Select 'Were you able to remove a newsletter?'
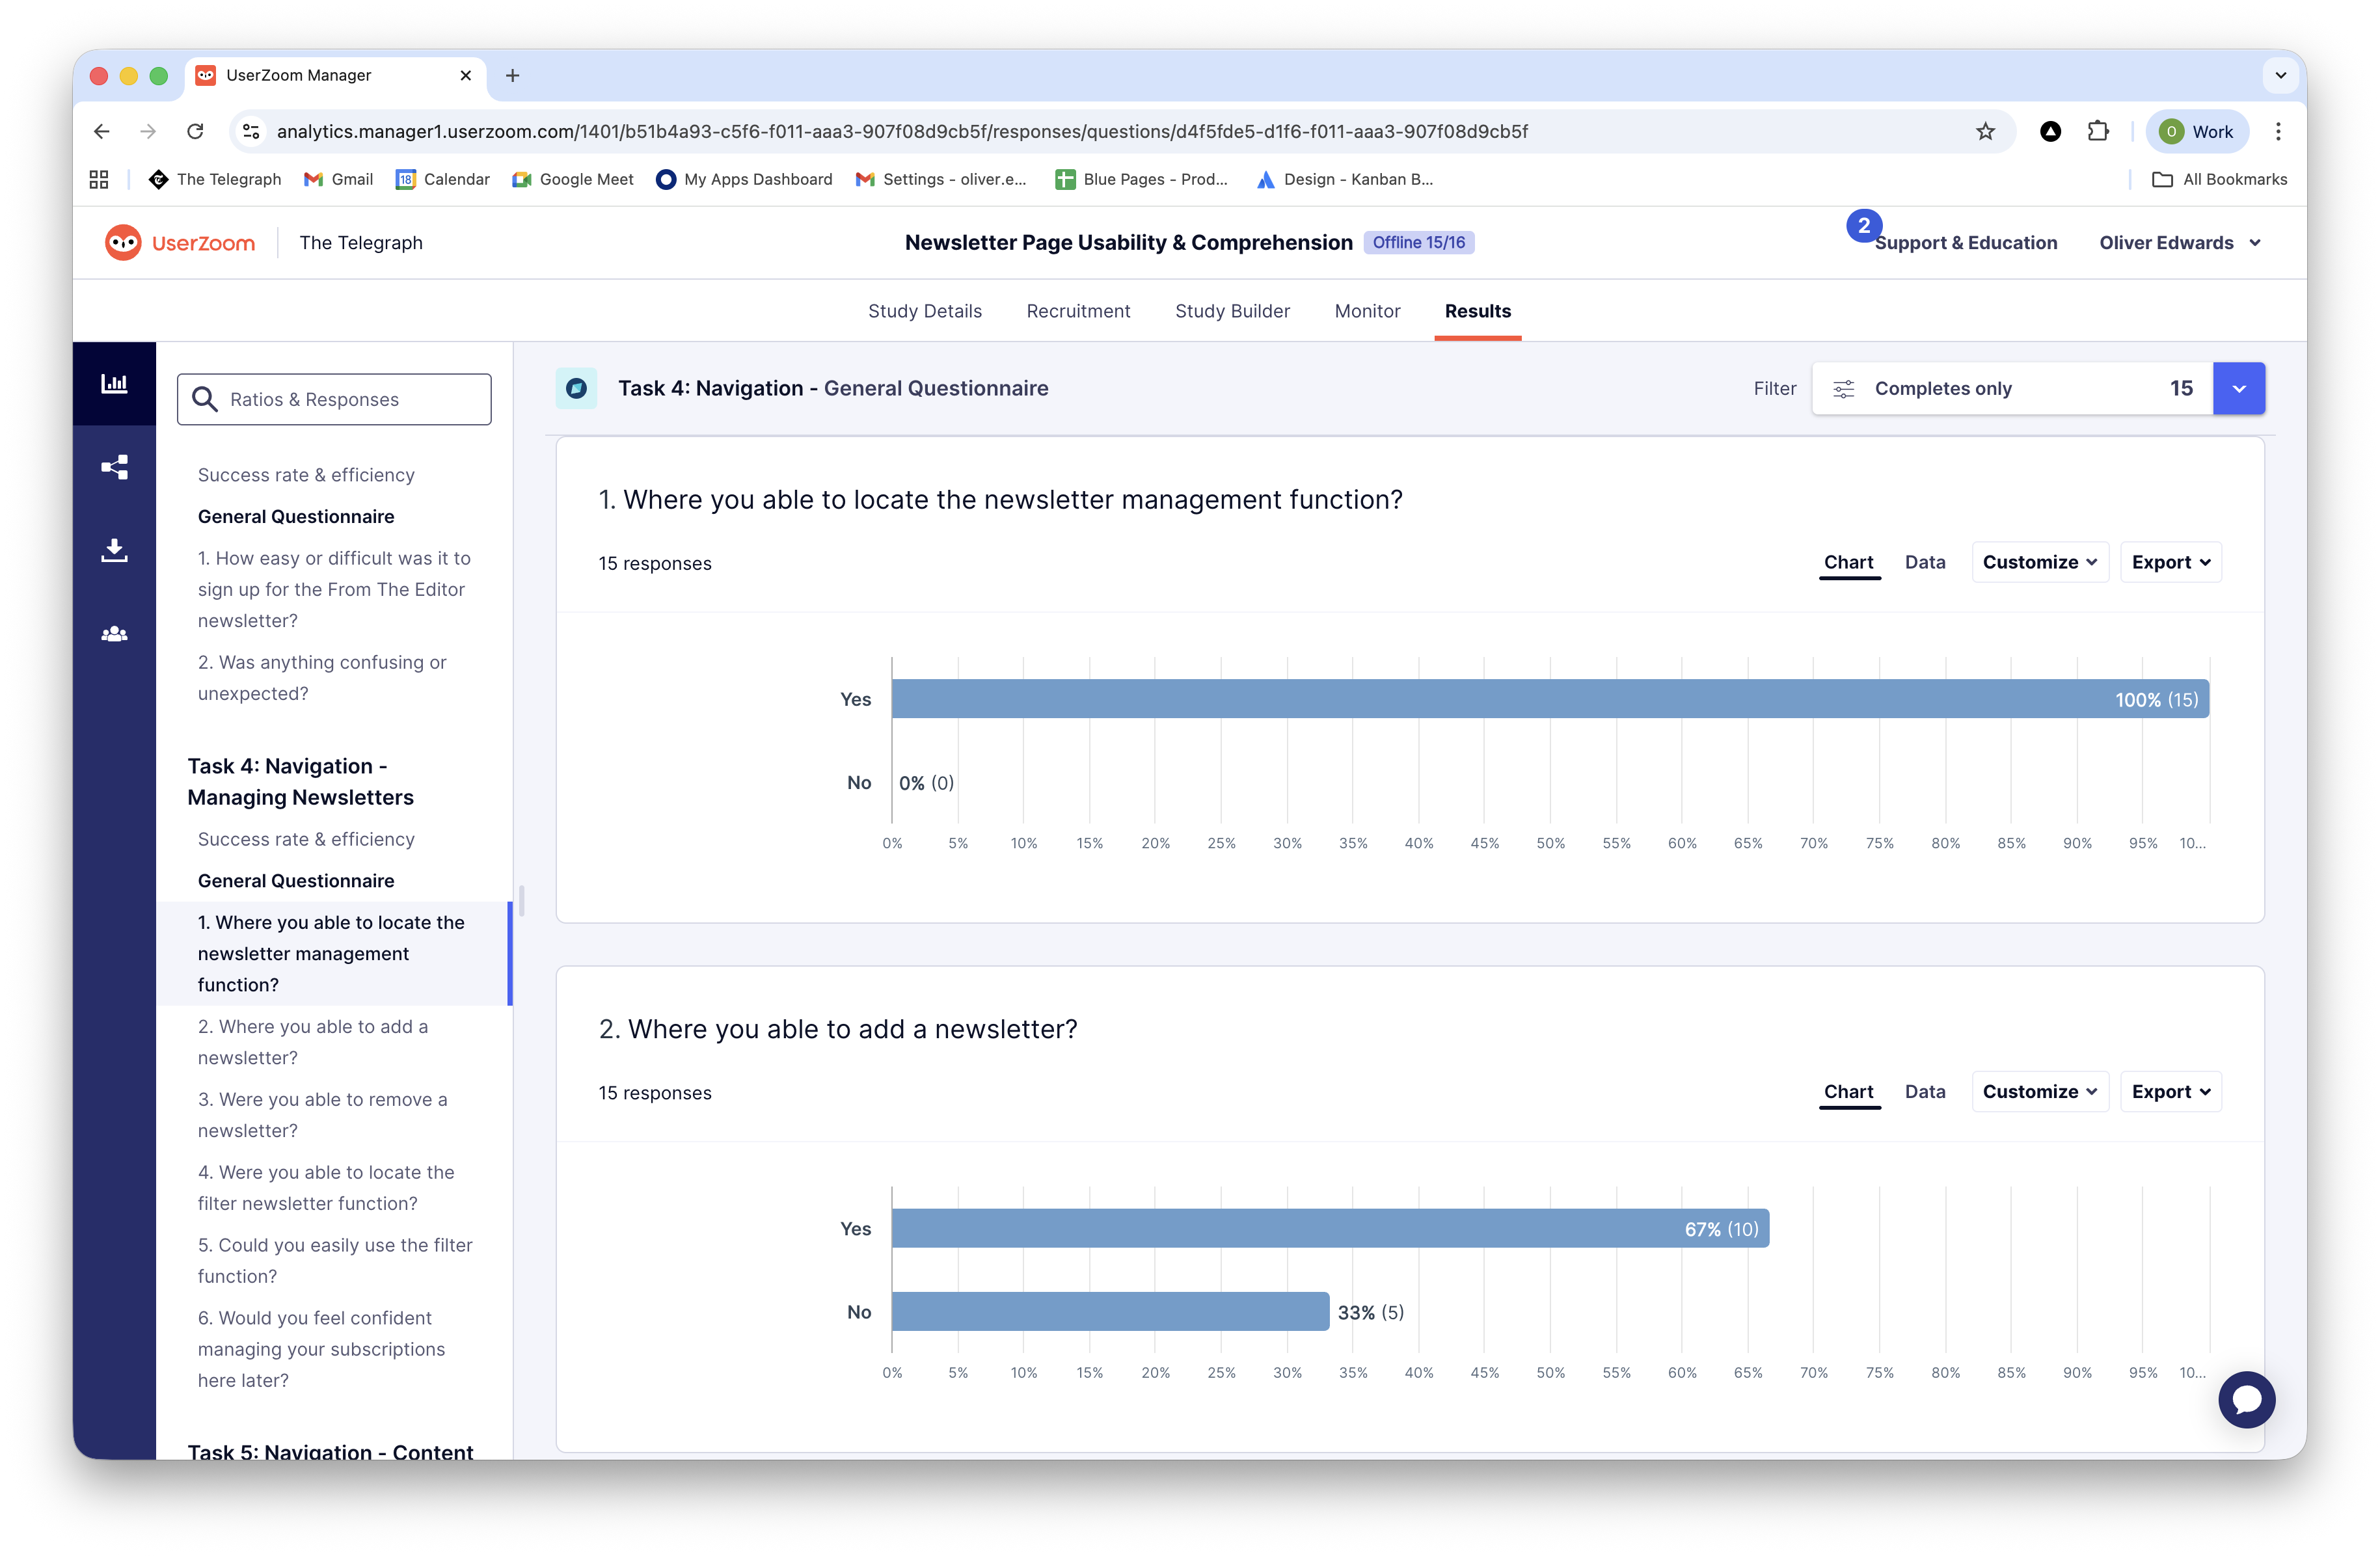2380x1556 pixels. (x=322, y=1114)
